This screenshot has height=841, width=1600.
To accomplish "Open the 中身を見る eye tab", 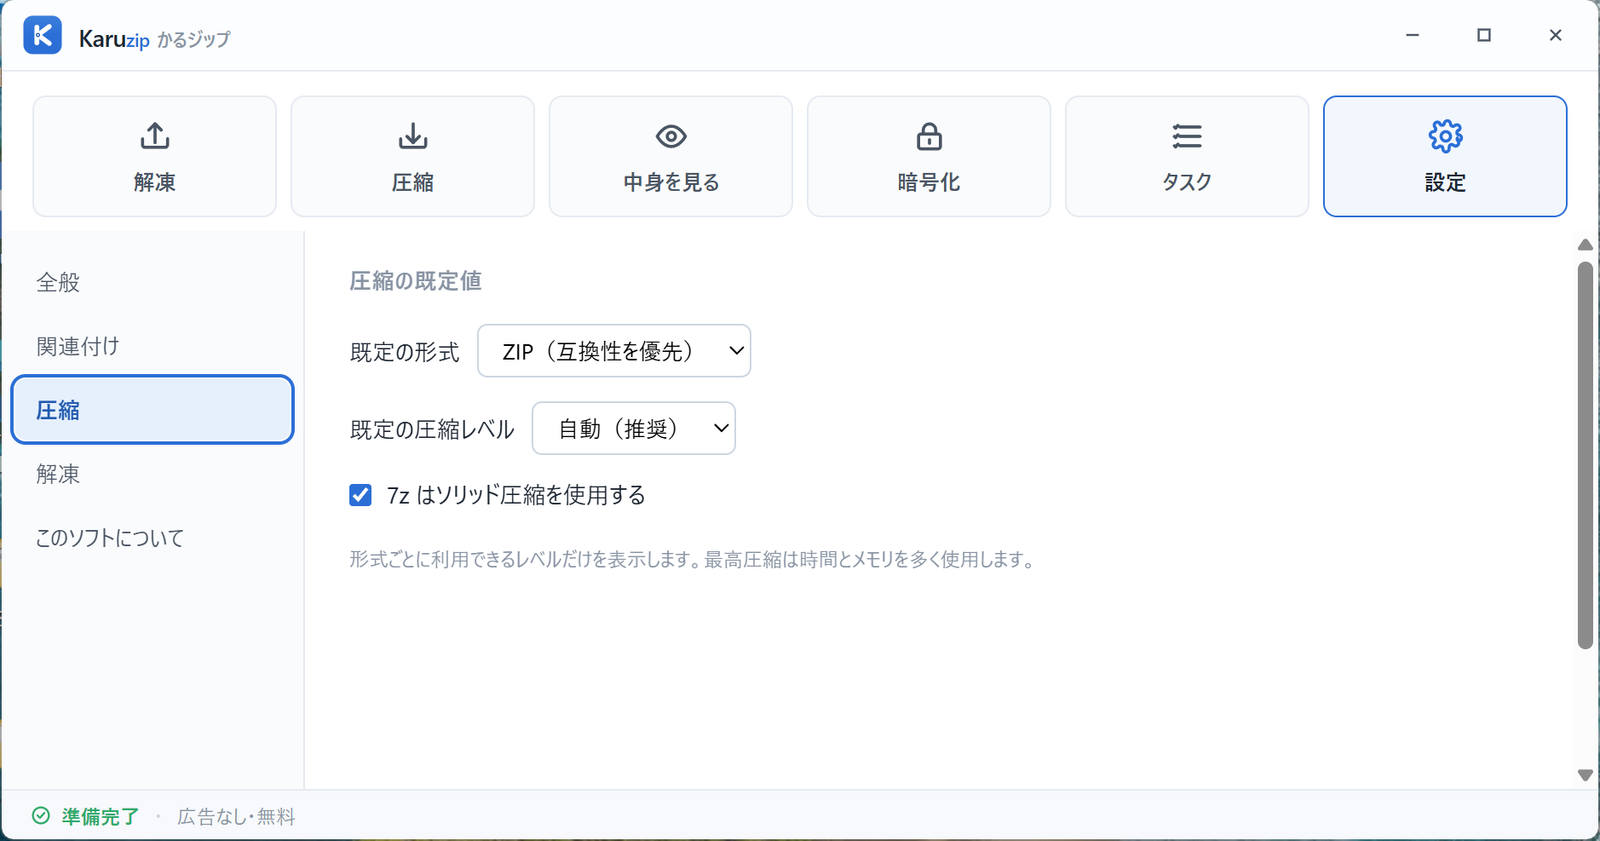I will (670, 156).
